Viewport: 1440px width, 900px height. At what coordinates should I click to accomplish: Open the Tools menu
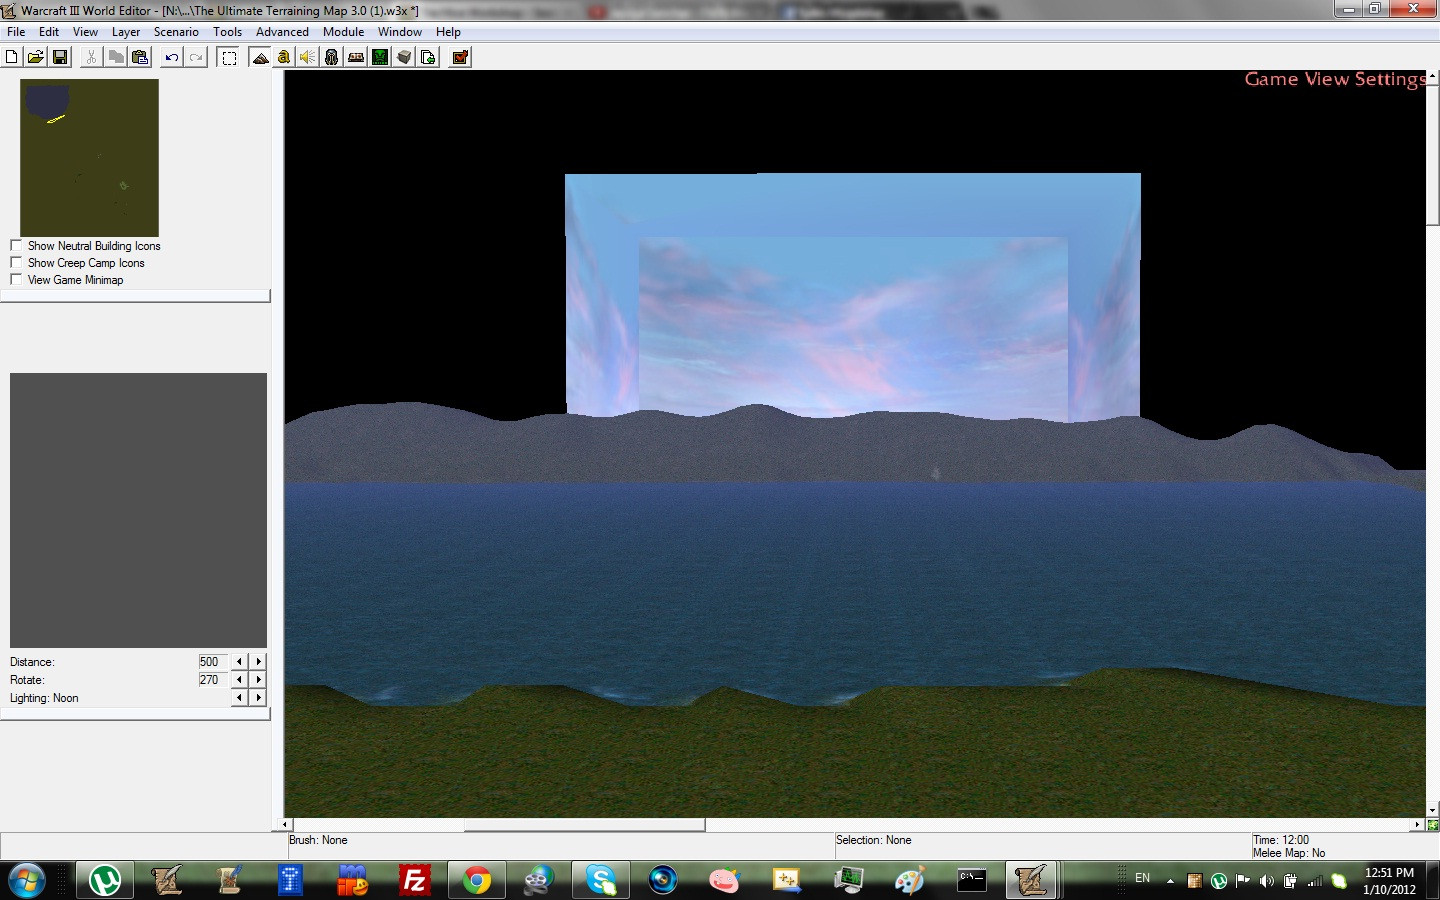coord(227,32)
